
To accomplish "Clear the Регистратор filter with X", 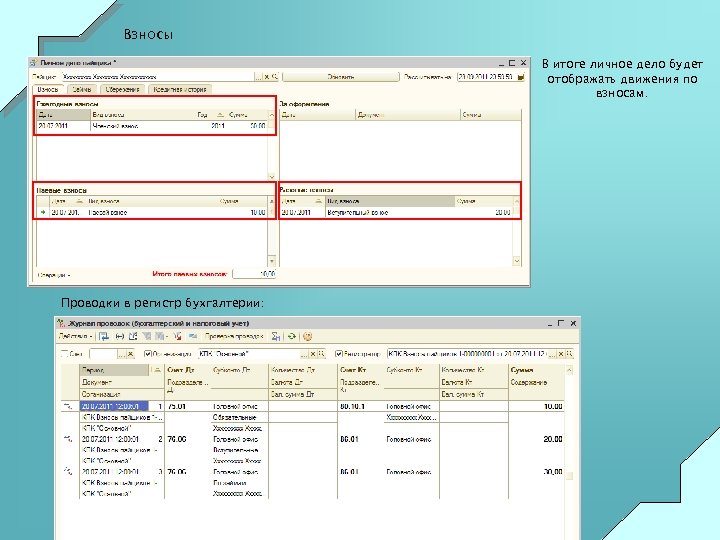I will 561,354.
